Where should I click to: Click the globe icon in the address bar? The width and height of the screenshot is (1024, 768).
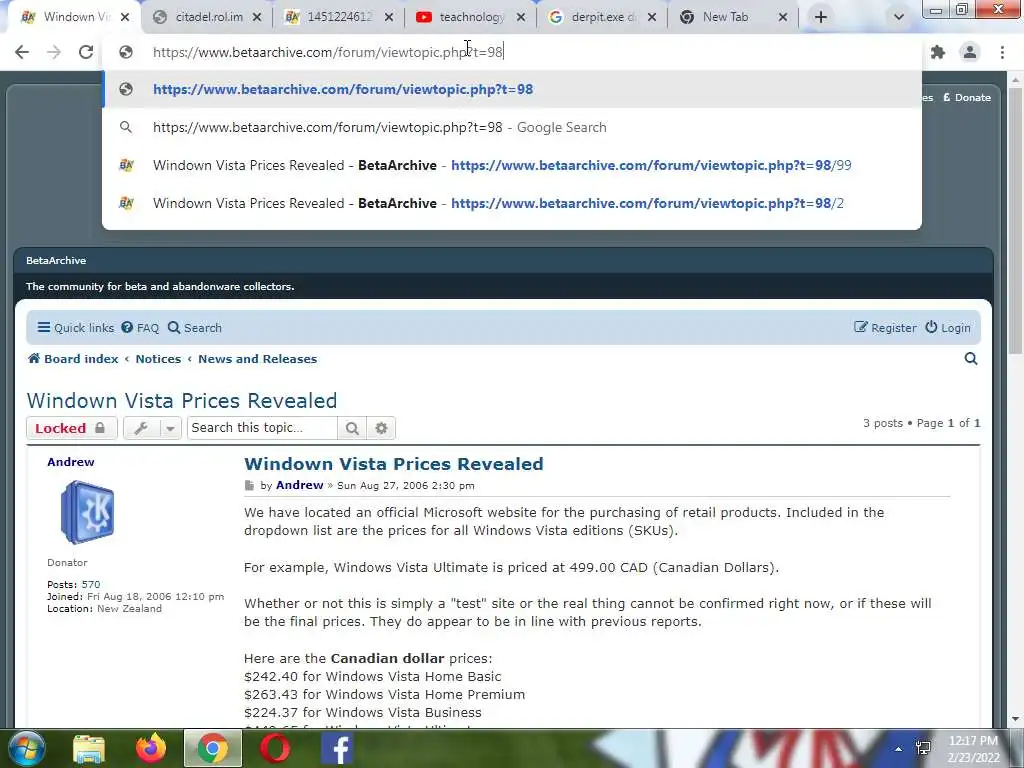[x=126, y=52]
